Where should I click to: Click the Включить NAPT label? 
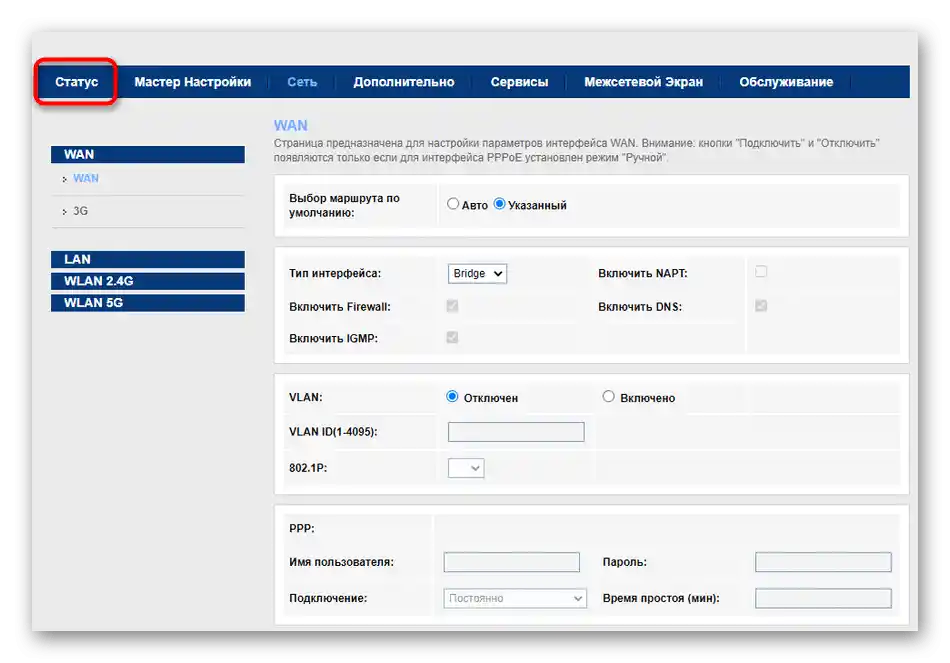pos(643,273)
